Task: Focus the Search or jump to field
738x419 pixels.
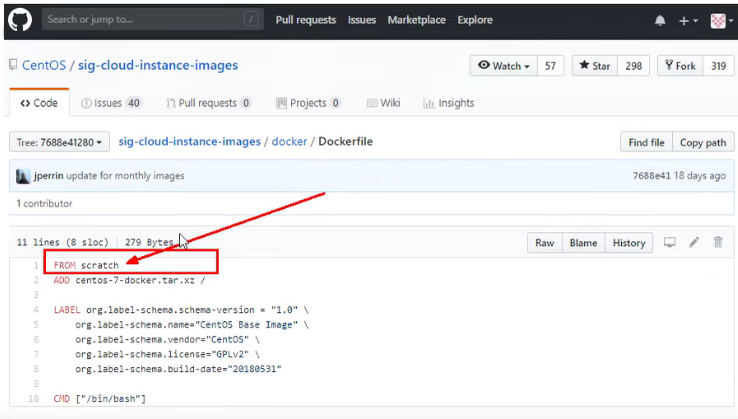Action: click(x=152, y=20)
